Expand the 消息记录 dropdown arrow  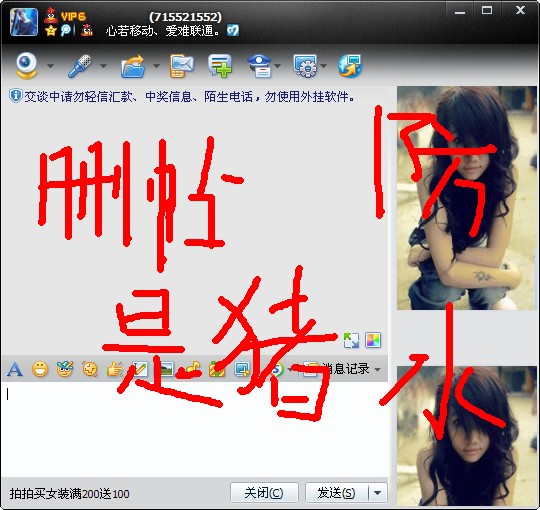[378, 370]
